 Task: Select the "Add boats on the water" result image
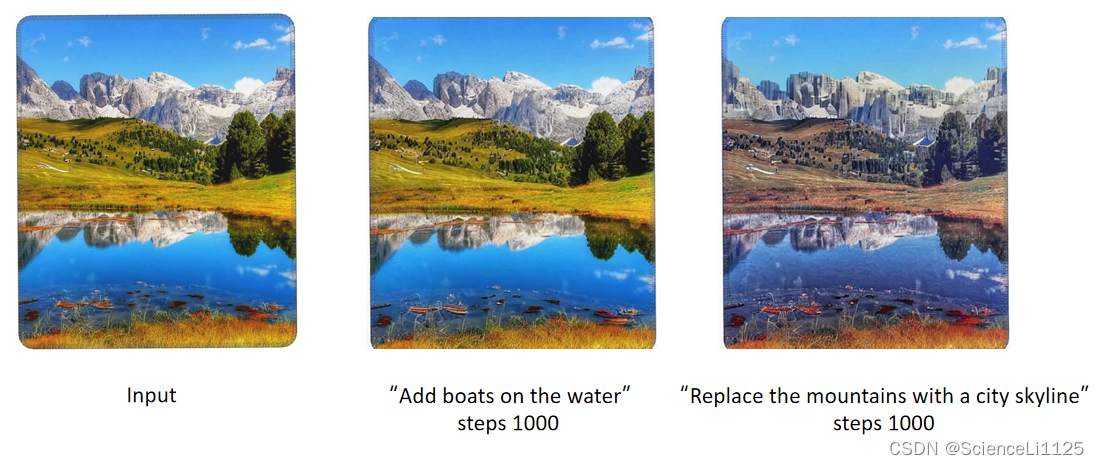pos(512,182)
